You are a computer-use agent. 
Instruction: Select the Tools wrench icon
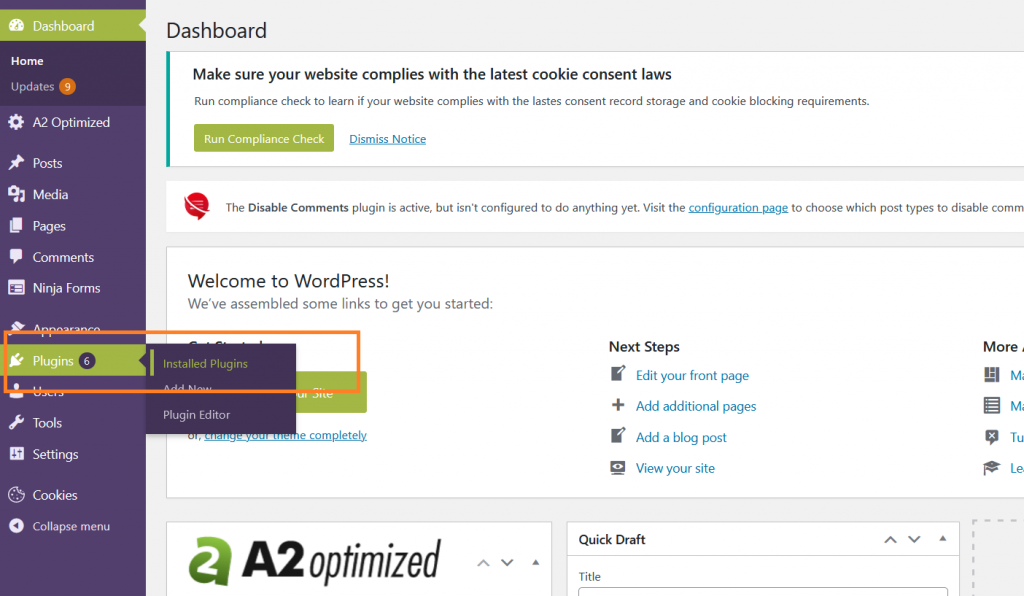click(16, 422)
